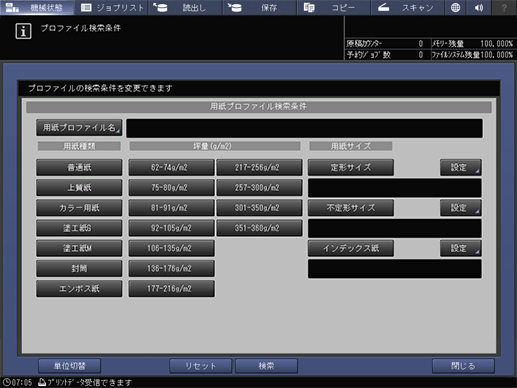Select weight 62-74g/m2
This screenshot has height=388, width=517.
(x=171, y=167)
